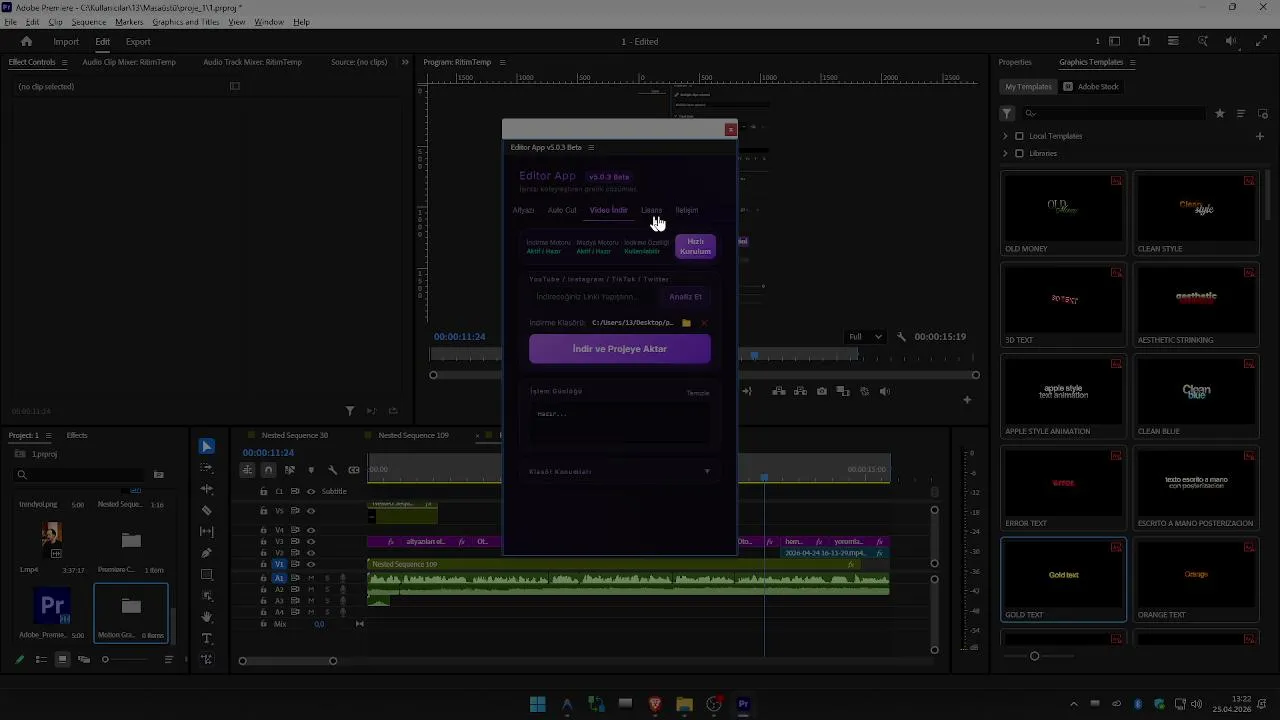This screenshot has height=720, width=1280.
Task: Click the Graphics Templates thumbnail size slider
Action: pyautogui.click(x=1035, y=656)
